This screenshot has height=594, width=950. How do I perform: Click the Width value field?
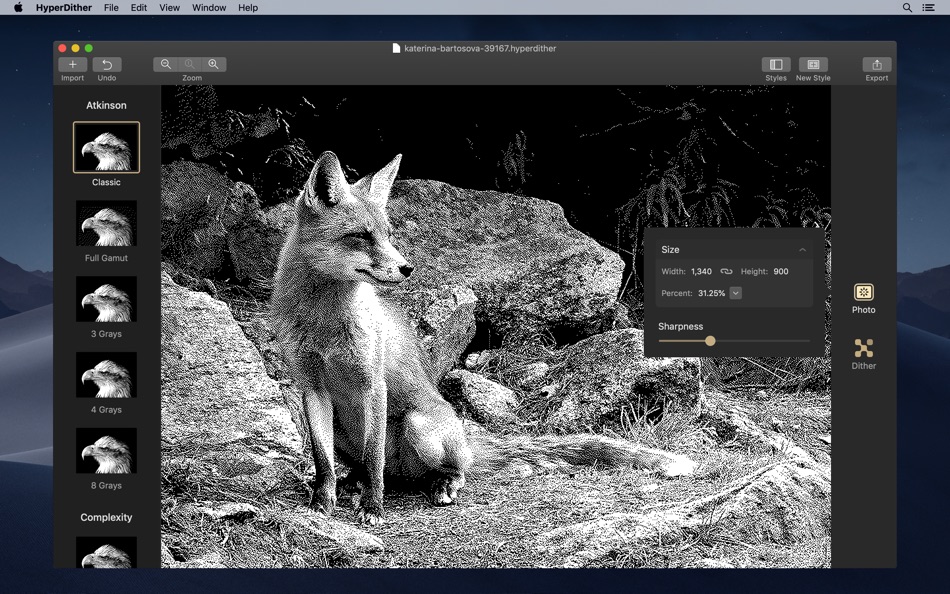pos(701,271)
